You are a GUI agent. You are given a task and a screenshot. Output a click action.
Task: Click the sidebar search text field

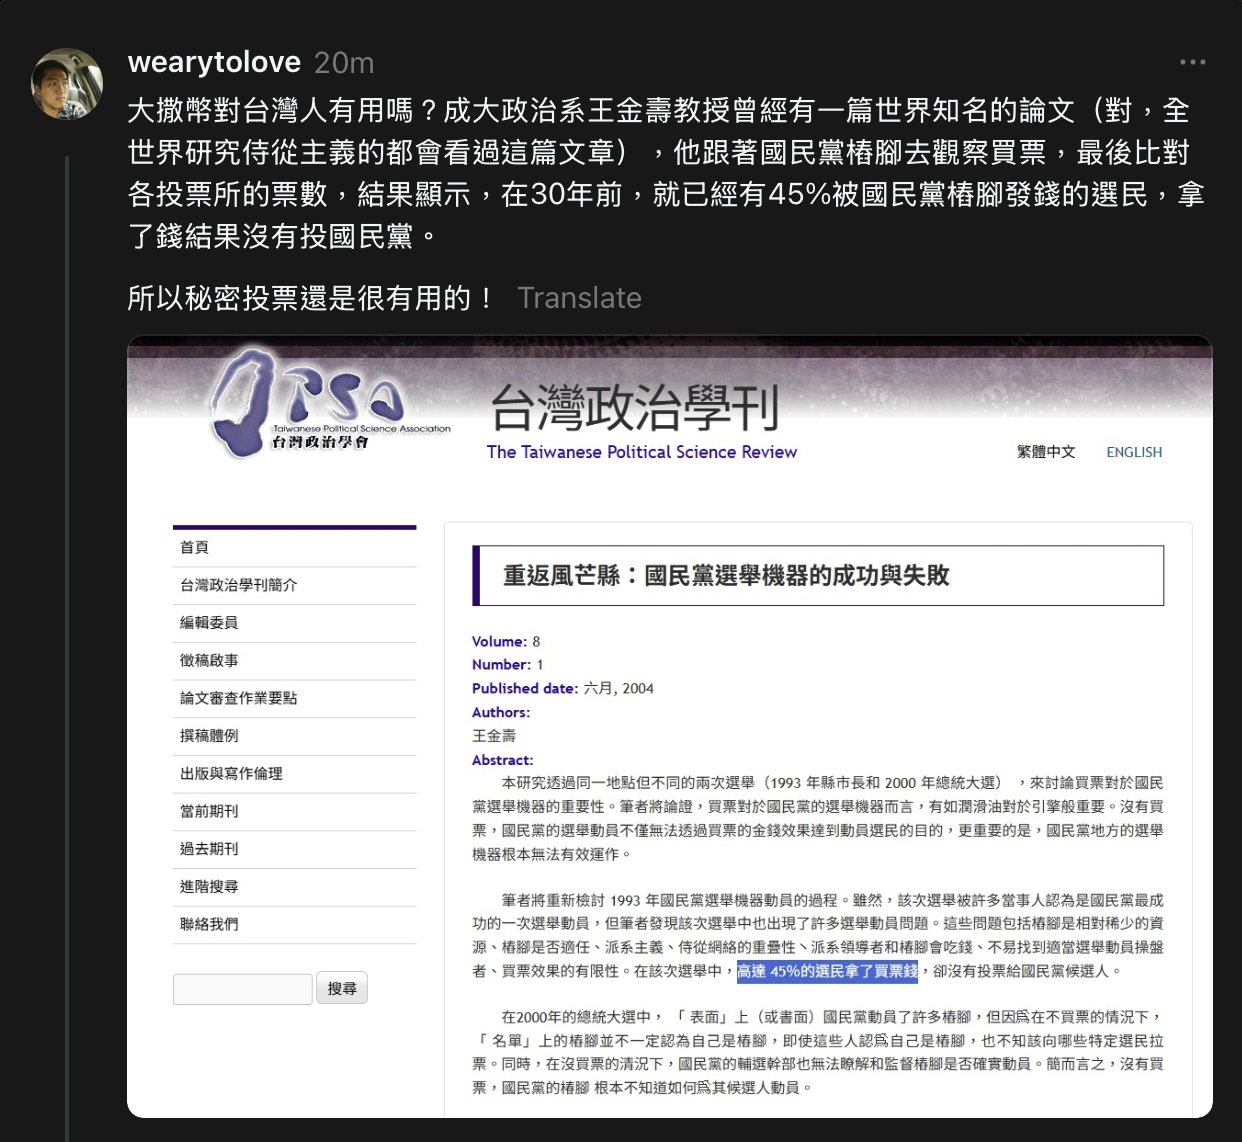(242, 989)
